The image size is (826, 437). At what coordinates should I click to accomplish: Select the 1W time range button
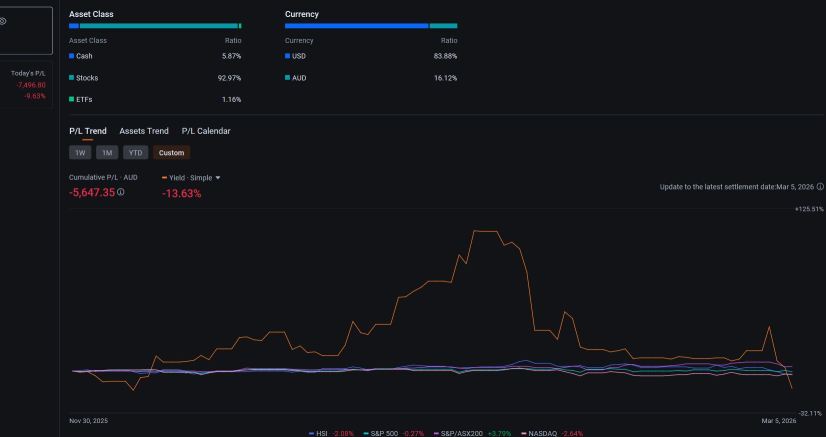pyautogui.click(x=80, y=153)
